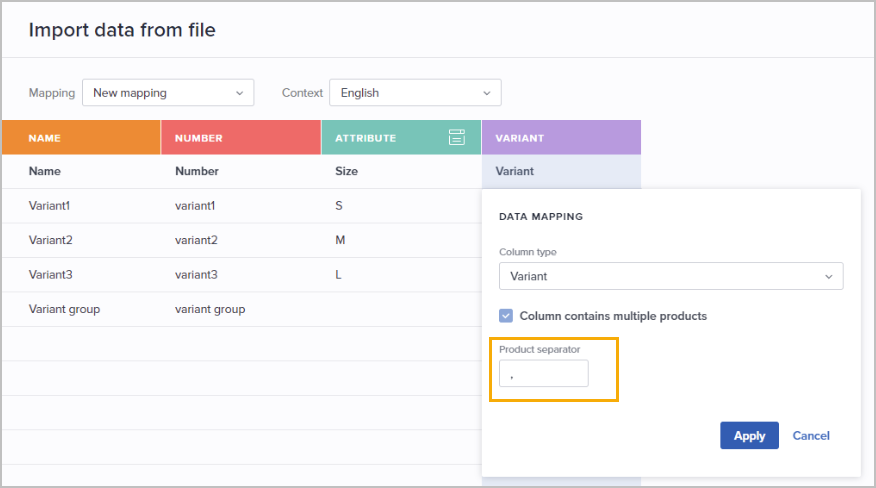
Task: Click the Variant1 name cell
Action: click(49, 206)
